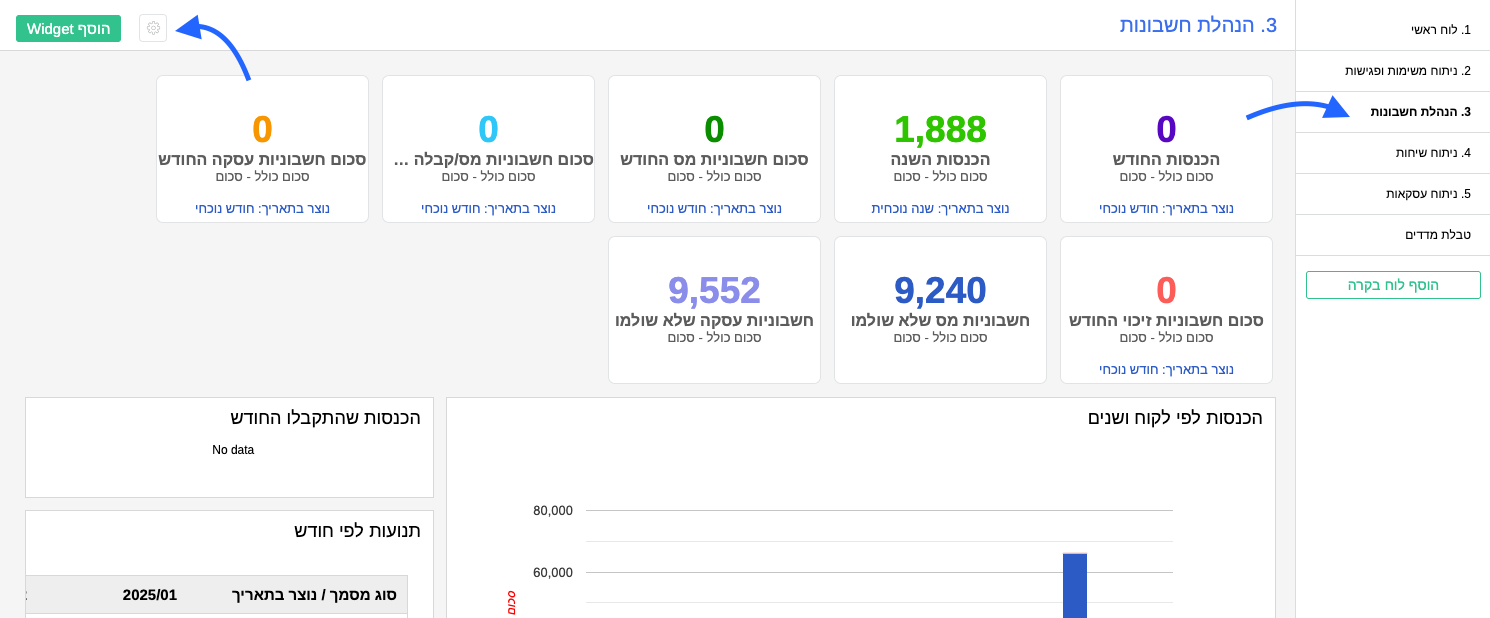1490x618 pixels.
Task: Click the 'הכנסות לפי לקוח ושנים' chart title
Action: coord(1175,417)
